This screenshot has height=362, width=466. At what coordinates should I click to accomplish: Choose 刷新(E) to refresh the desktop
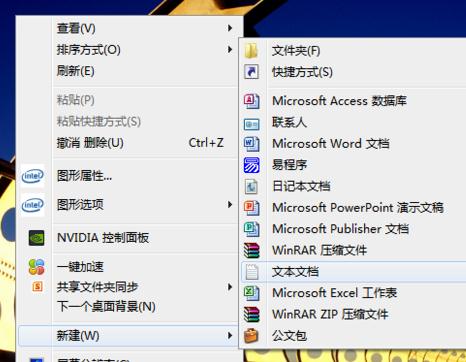pyautogui.click(x=129, y=71)
